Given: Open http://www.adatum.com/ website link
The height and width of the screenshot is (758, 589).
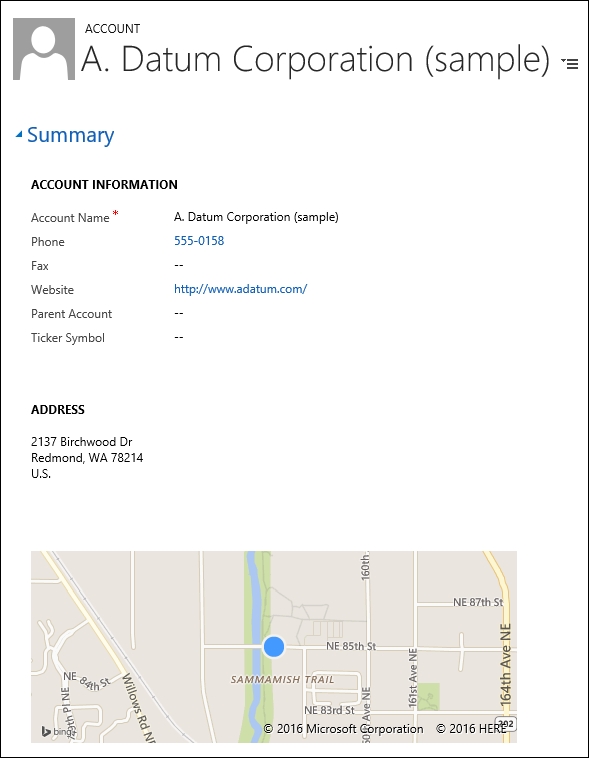Looking at the screenshot, I should [x=240, y=289].
